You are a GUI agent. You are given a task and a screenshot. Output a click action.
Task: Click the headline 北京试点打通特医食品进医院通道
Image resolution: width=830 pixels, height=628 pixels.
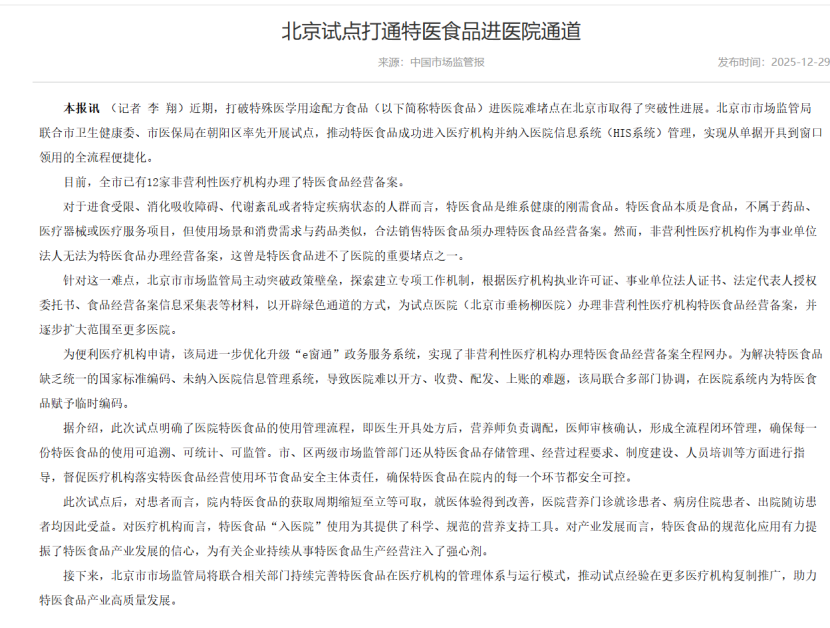coord(431,31)
